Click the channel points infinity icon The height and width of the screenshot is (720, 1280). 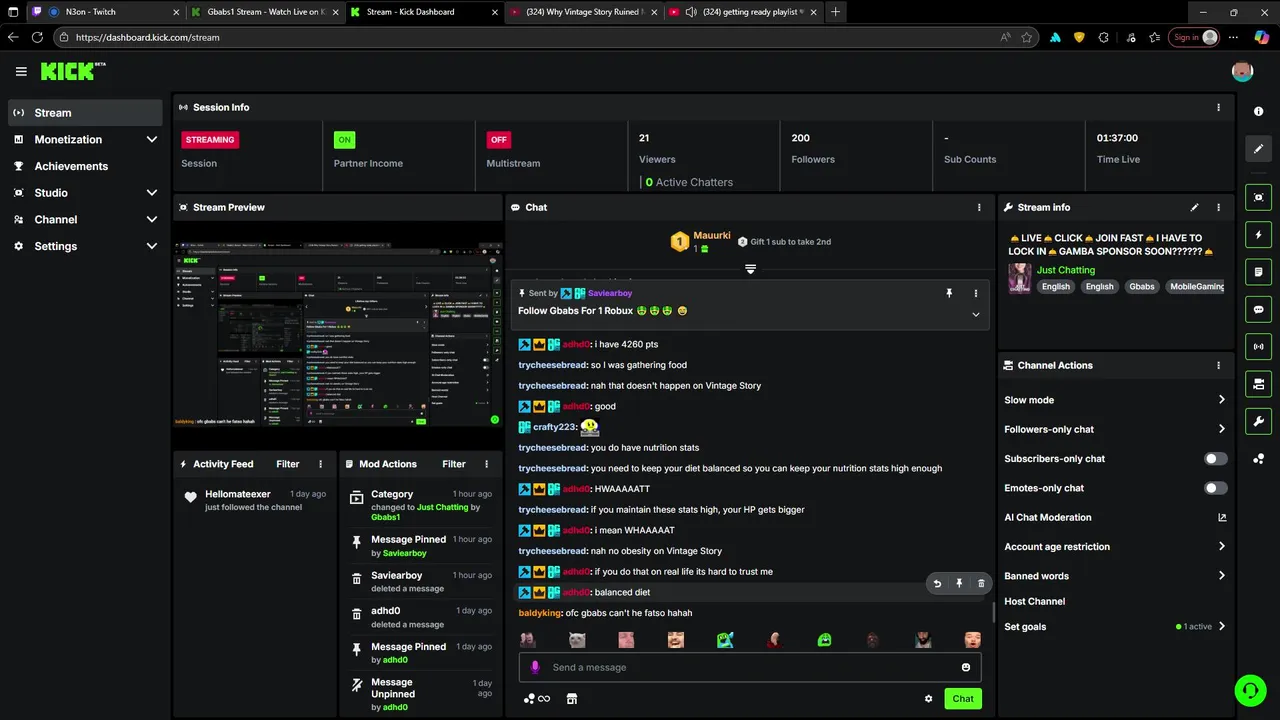point(537,699)
